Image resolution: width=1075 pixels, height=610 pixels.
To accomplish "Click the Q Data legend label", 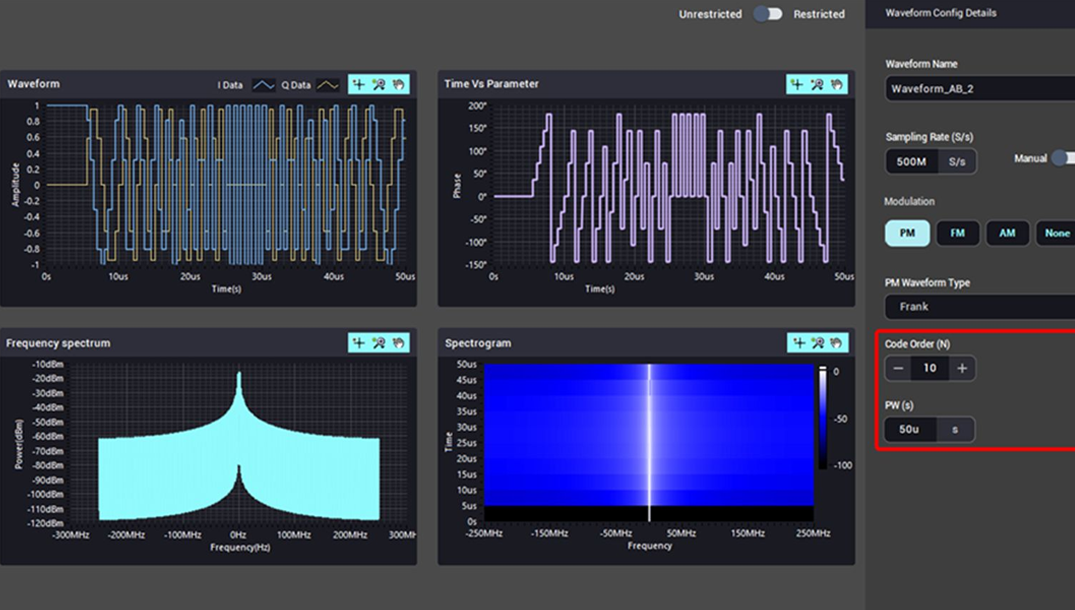I will 296,85.
